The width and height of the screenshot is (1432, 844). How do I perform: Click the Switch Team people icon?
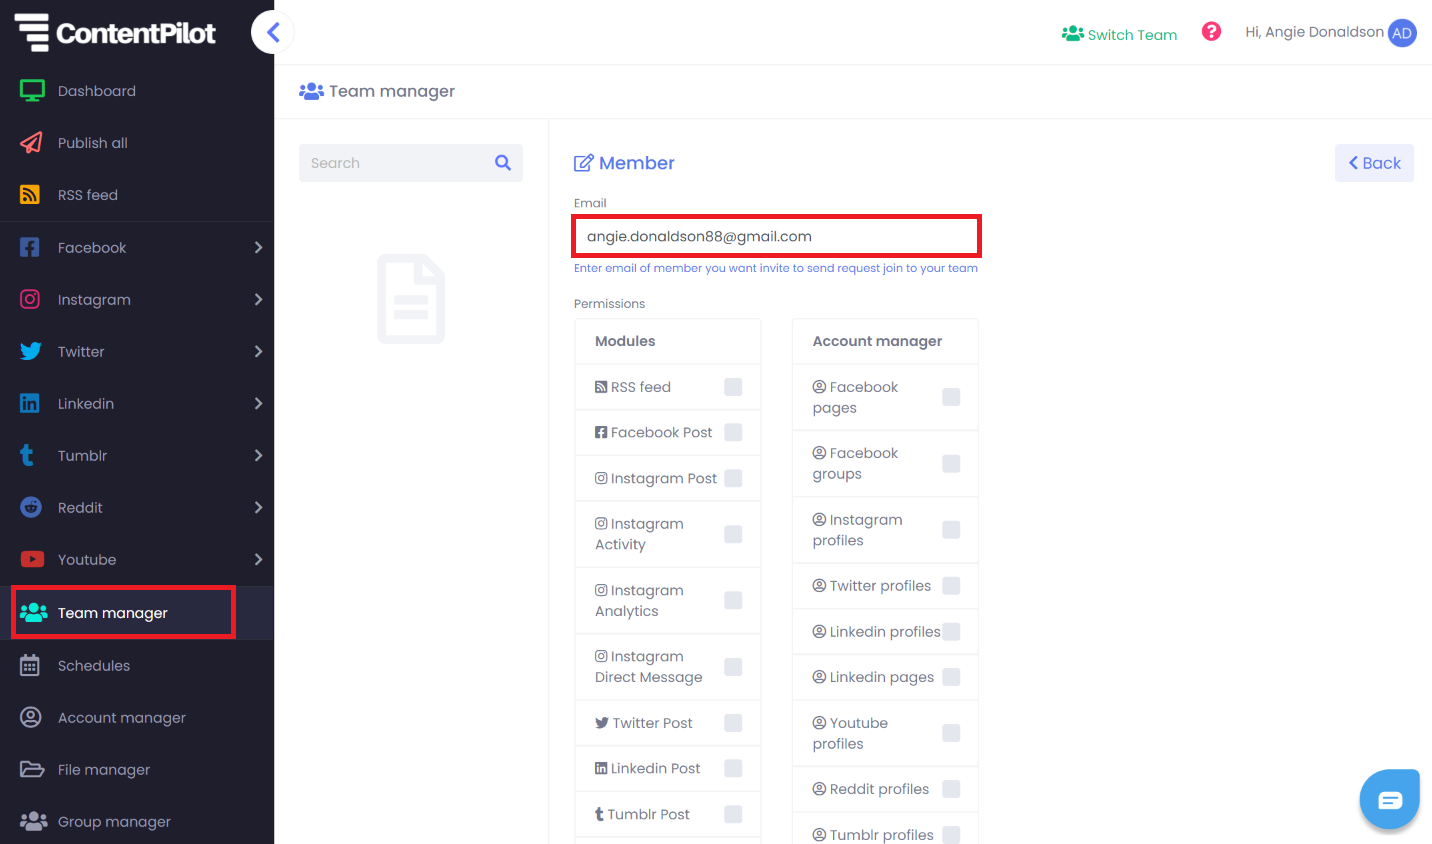pyautogui.click(x=1073, y=34)
